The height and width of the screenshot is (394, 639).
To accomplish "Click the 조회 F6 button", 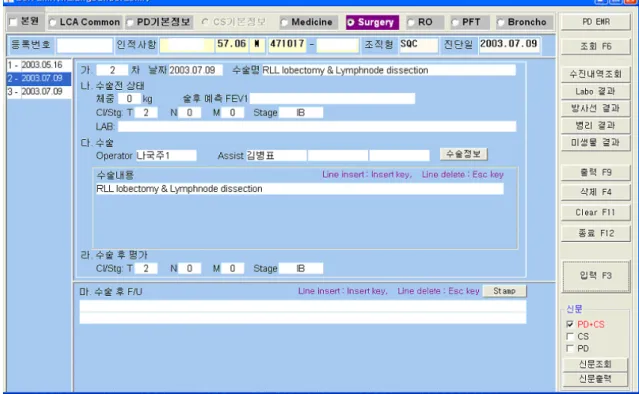I will (595, 46).
